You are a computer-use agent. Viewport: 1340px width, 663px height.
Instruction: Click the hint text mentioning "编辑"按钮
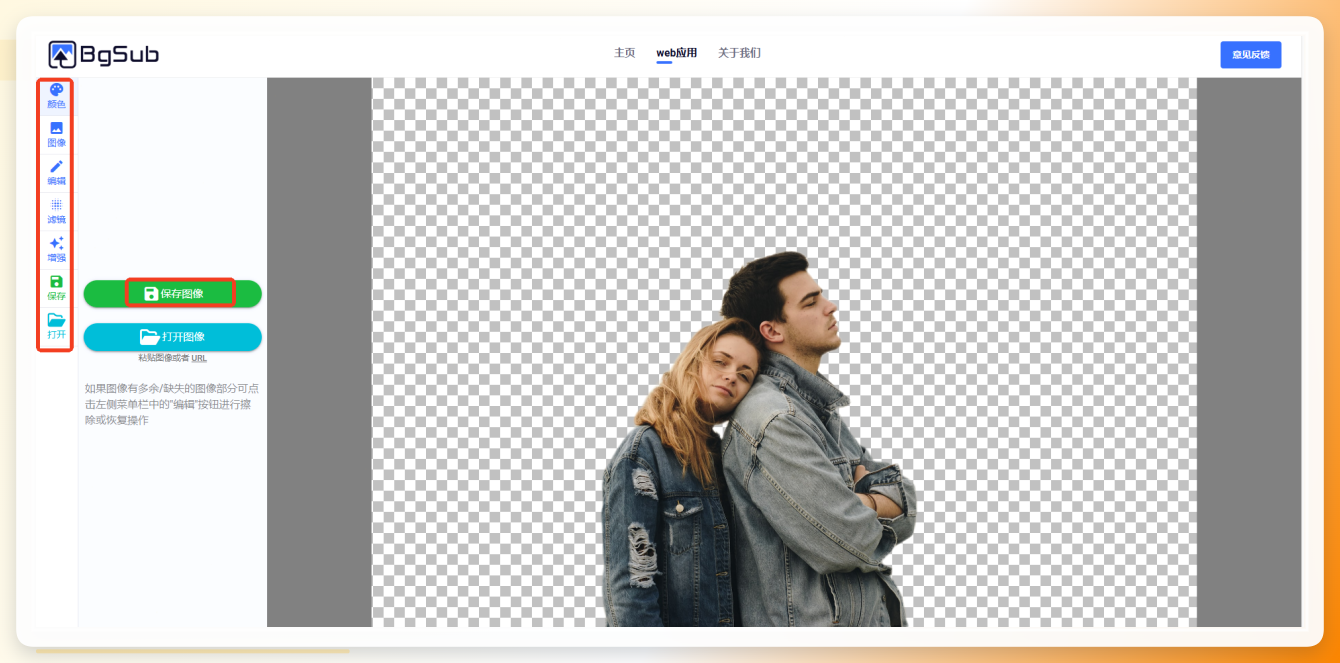point(172,404)
